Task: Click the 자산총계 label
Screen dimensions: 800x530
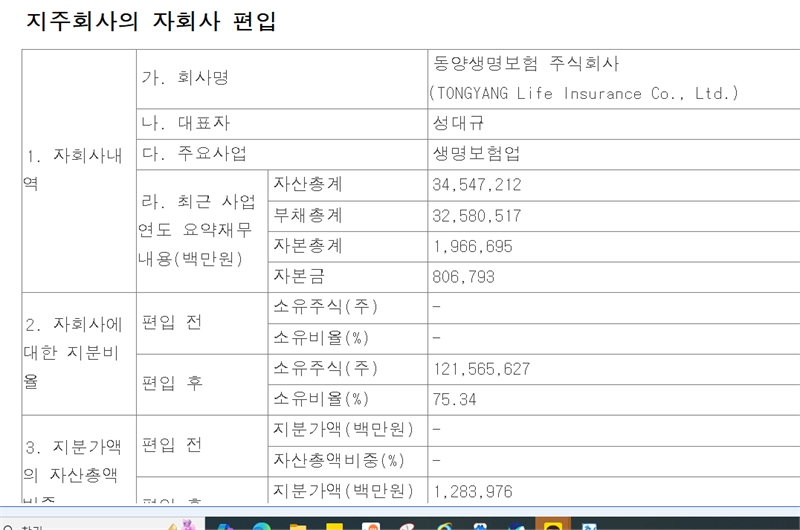Action: click(x=308, y=184)
